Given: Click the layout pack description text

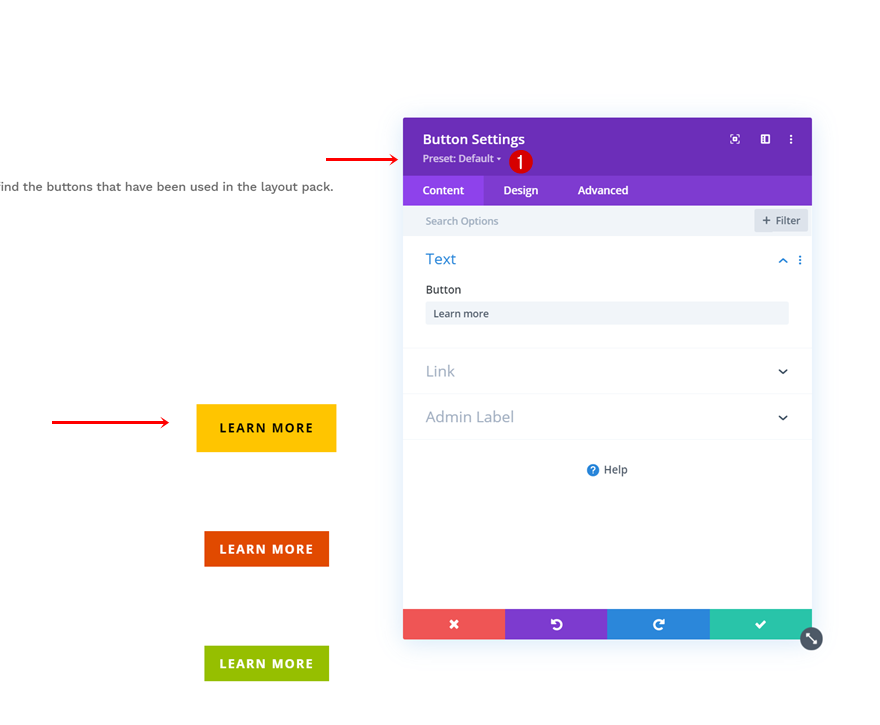Looking at the screenshot, I should 167,187.
